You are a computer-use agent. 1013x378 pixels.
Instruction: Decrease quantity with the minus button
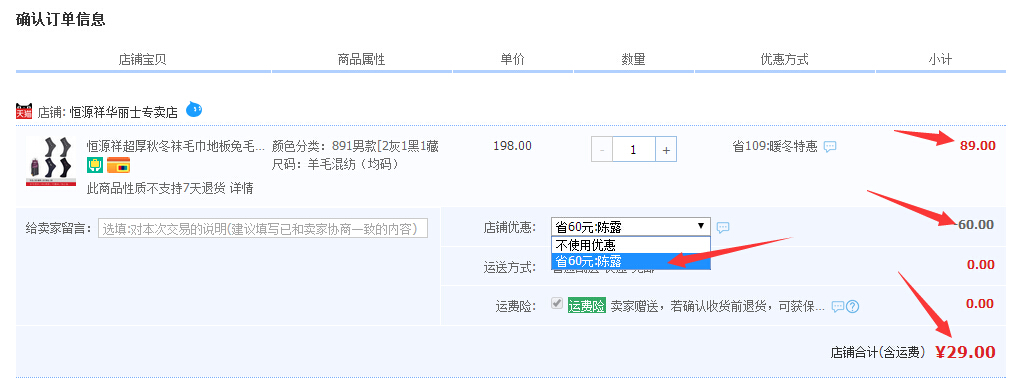click(x=602, y=149)
